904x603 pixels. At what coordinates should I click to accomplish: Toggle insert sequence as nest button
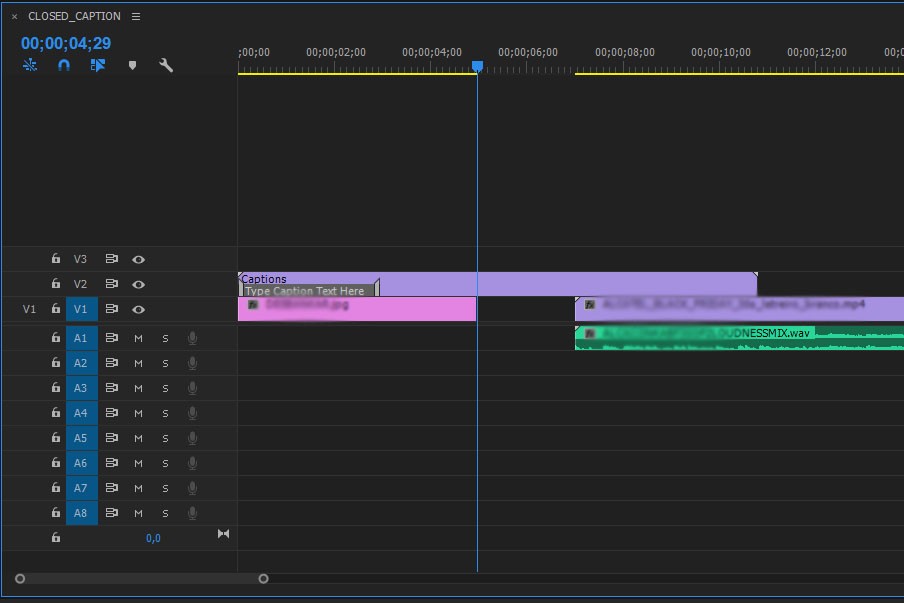pyautogui.click(x=30, y=65)
